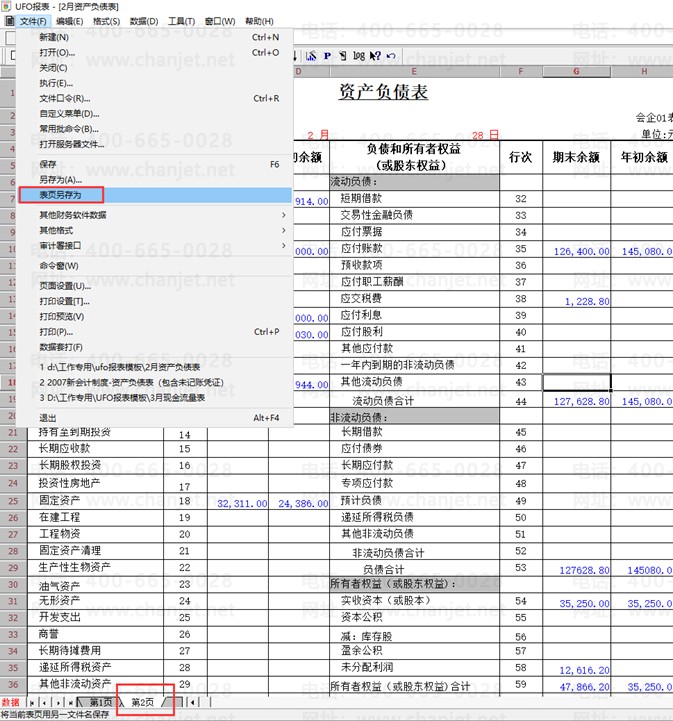Click the undo arrow toolbar icon
The width and height of the screenshot is (673, 721).
click(x=391, y=56)
